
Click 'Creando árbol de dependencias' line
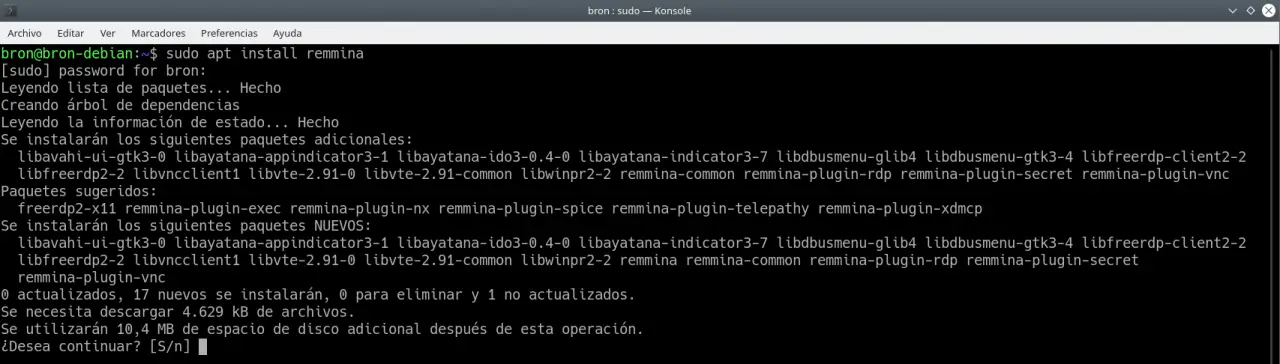click(120, 105)
